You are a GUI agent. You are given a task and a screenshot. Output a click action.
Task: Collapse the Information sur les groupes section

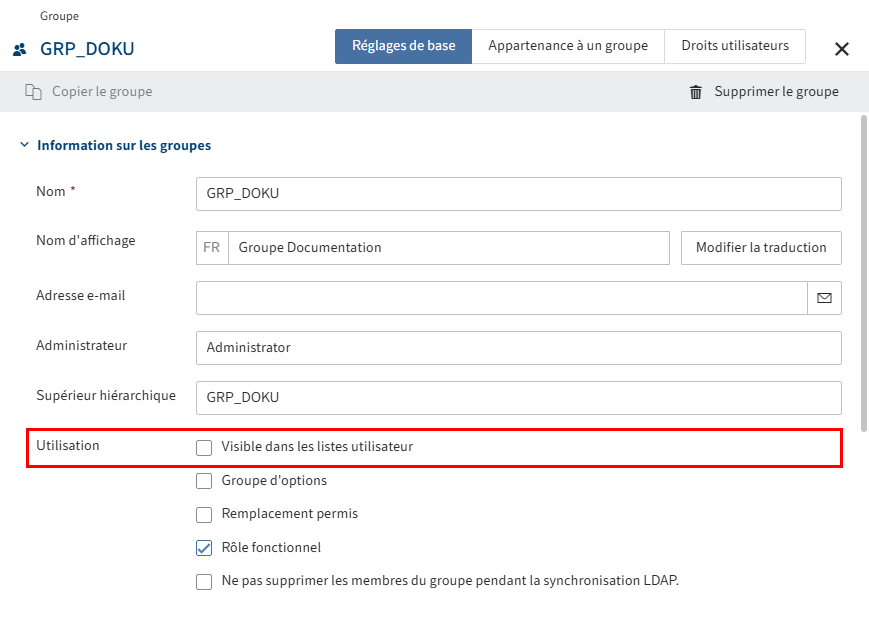pos(23,144)
